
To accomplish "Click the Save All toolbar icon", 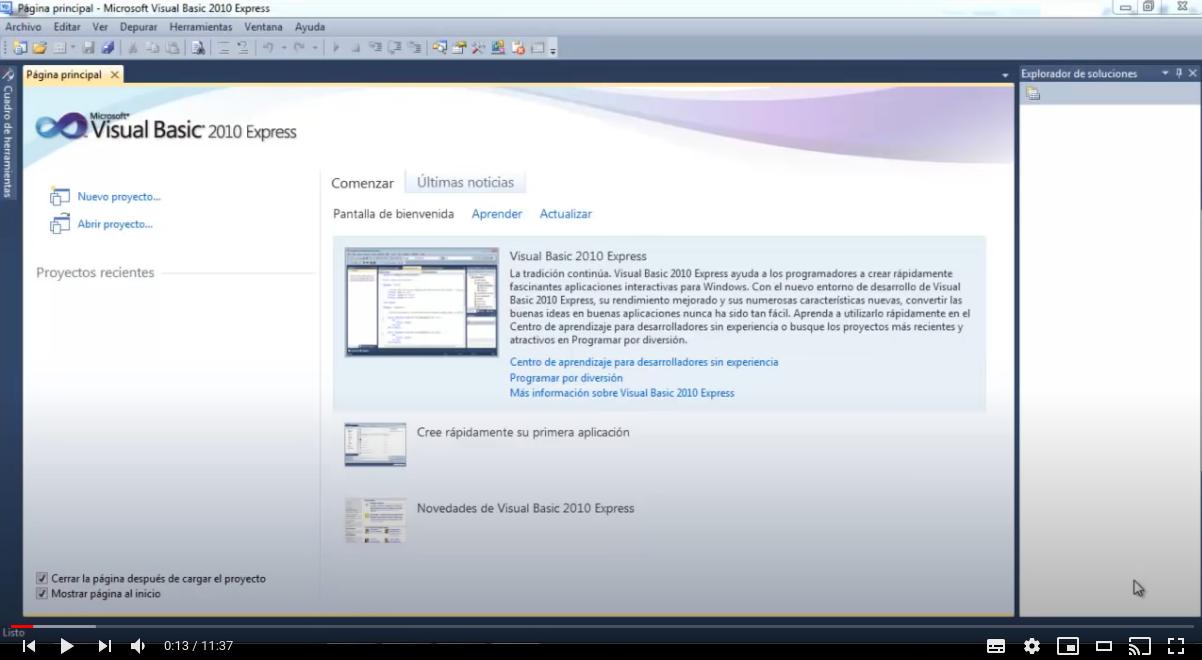I will [107, 47].
